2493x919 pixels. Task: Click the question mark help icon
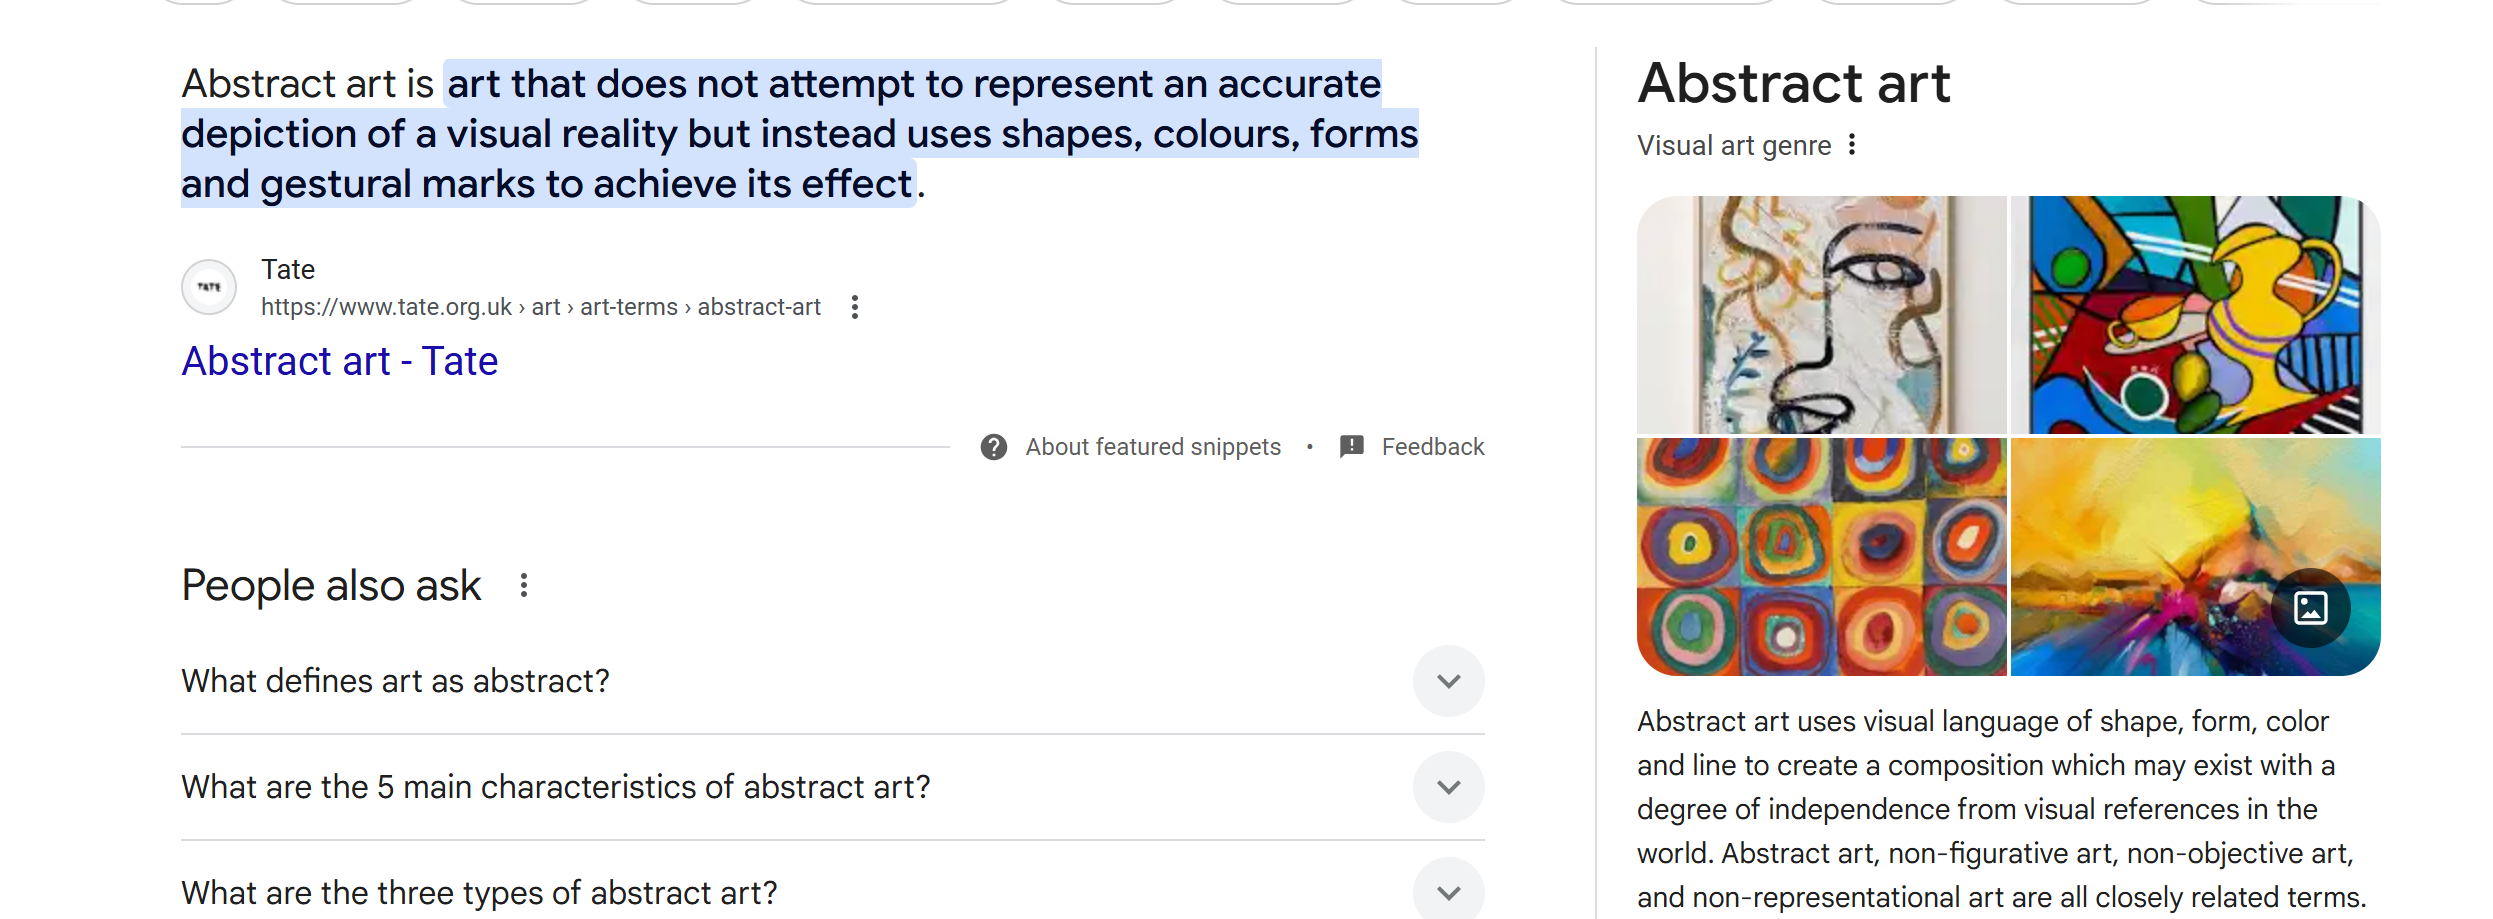coord(993,447)
